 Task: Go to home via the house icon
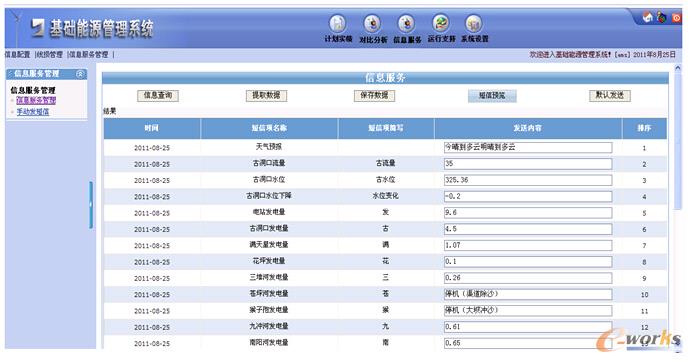coord(647,17)
